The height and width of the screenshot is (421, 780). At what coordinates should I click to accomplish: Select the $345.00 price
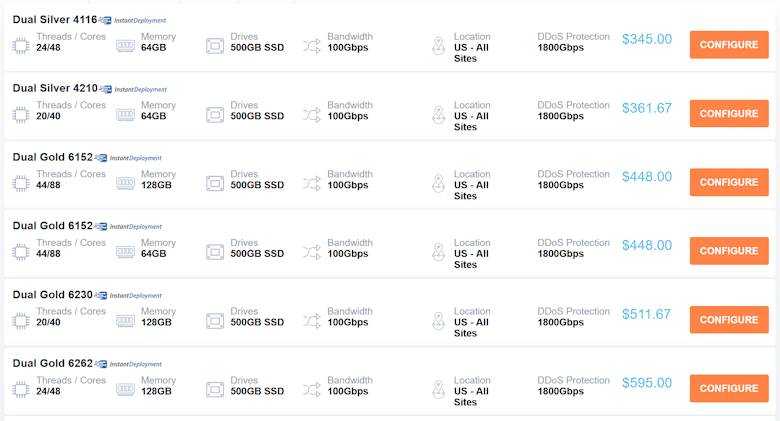[x=647, y=39]
